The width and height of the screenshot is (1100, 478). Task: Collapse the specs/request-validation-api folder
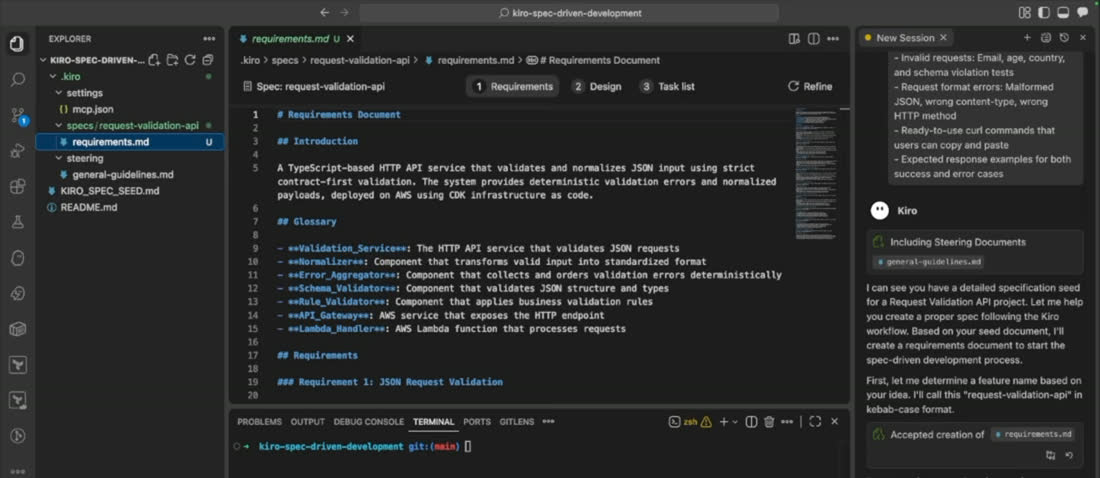59,126
